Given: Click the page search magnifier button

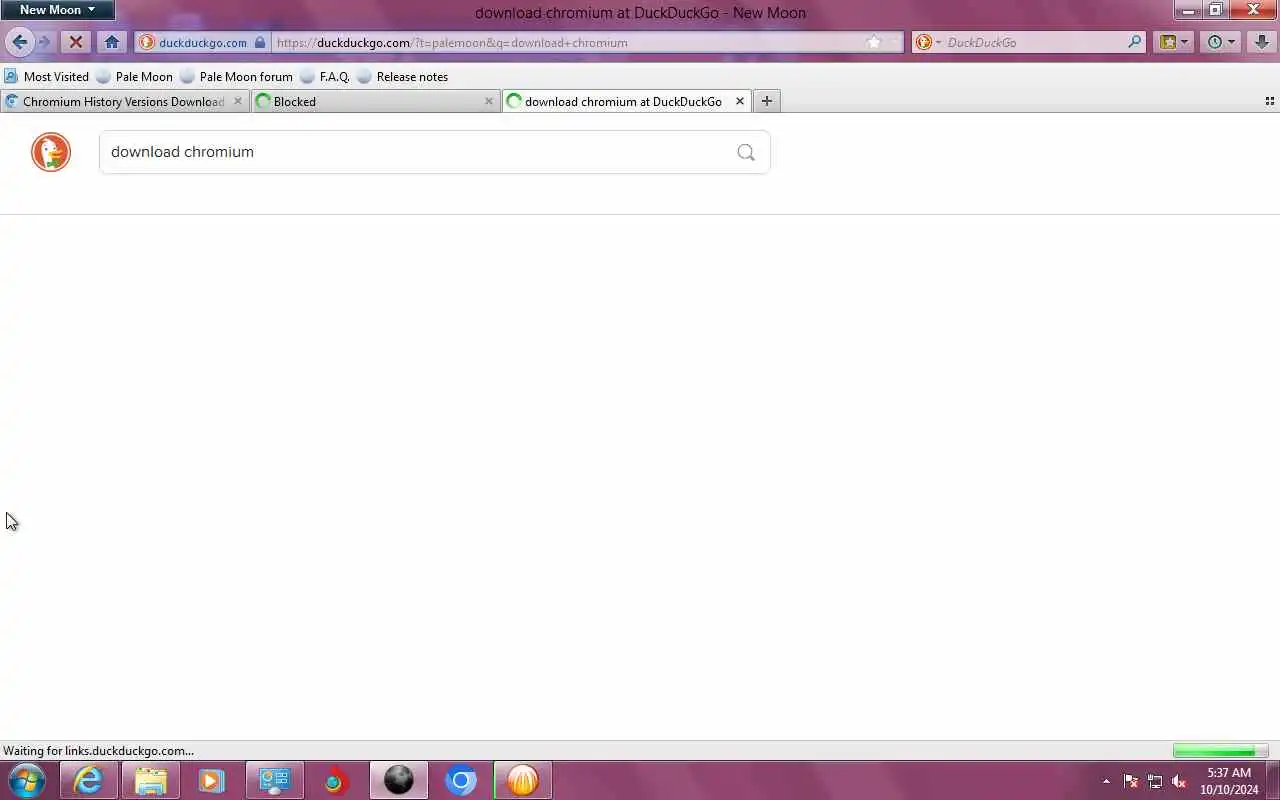Looking at the screenshot, I should click(746, 152).
